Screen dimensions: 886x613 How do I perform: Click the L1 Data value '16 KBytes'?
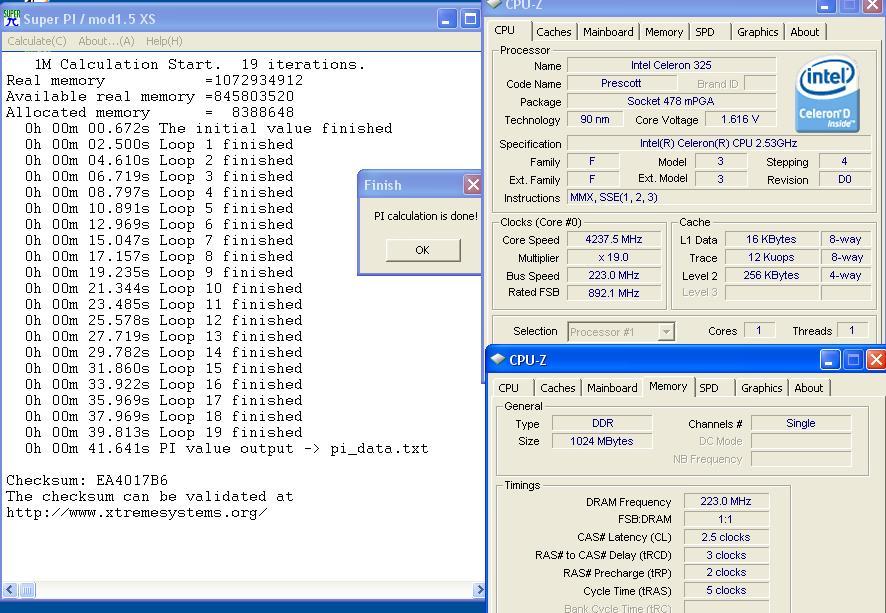tap(771, 240)
